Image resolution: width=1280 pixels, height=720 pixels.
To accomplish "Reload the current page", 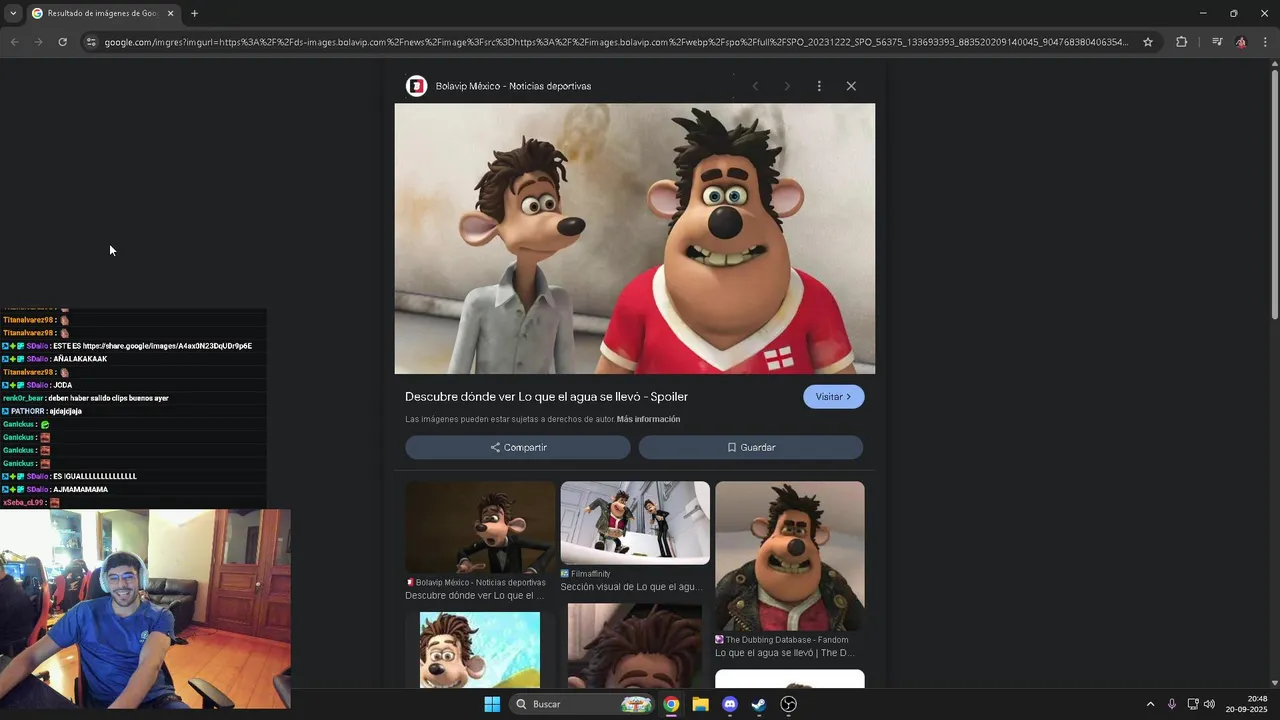I will pyautogui.click(x=62, y=42).
